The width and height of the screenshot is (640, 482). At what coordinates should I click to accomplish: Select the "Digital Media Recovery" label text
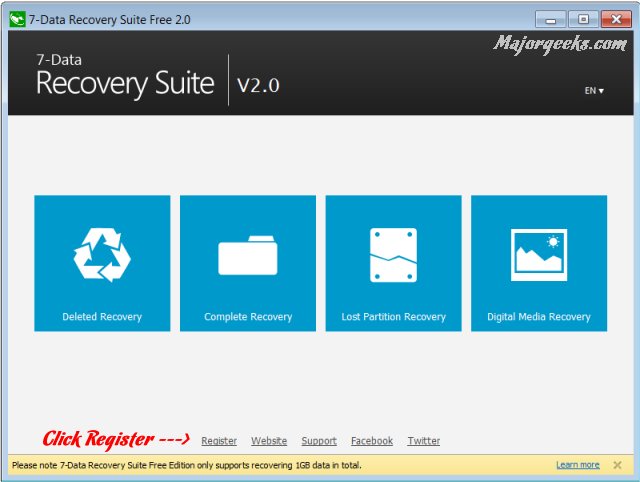(539, 317)
